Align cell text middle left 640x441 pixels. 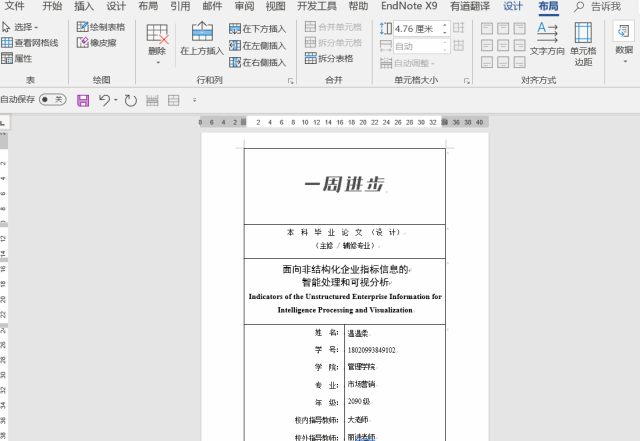[487, 45]
